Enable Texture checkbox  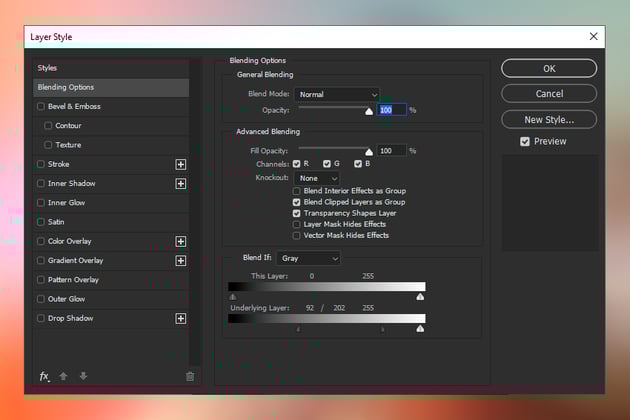[48, 145]
